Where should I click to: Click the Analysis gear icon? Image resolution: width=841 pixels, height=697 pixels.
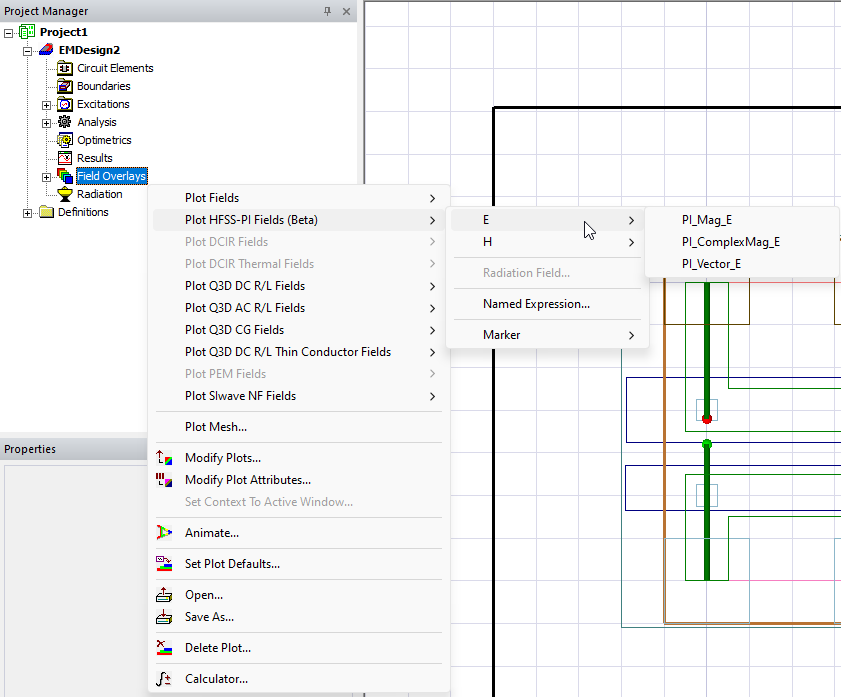65,122
